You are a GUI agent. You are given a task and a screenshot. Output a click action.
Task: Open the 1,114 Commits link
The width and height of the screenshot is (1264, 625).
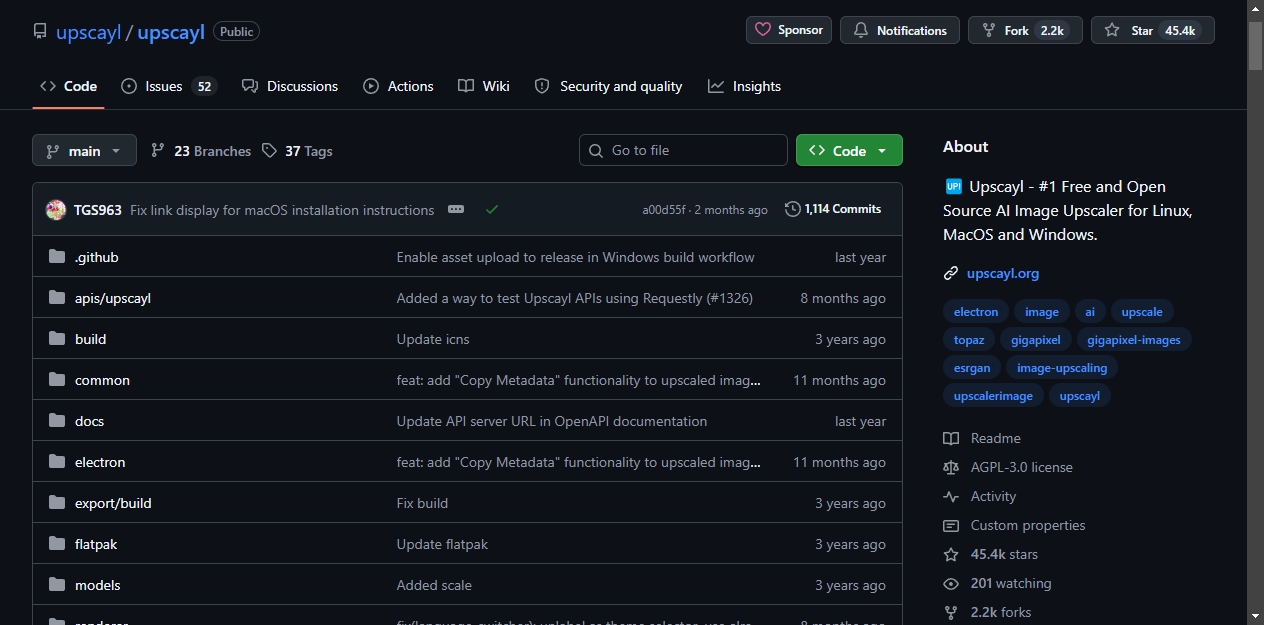pyautogui.click(x=833, y=209)
